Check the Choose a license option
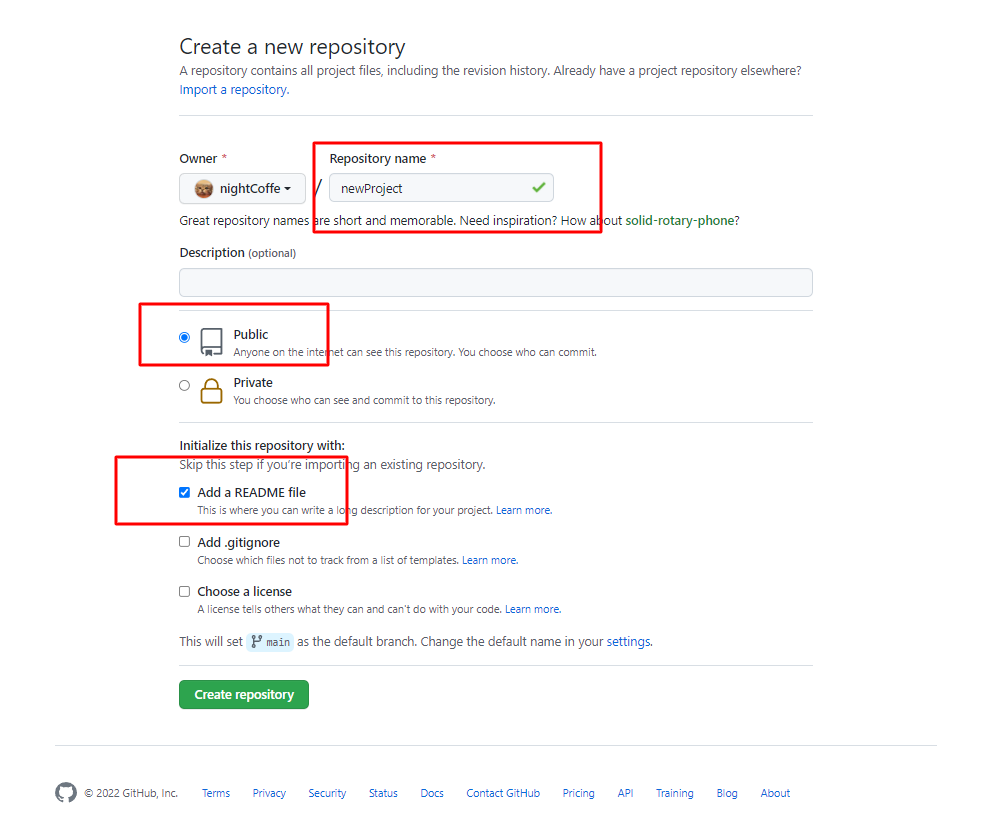1002x836 pixels. point(184,590)
